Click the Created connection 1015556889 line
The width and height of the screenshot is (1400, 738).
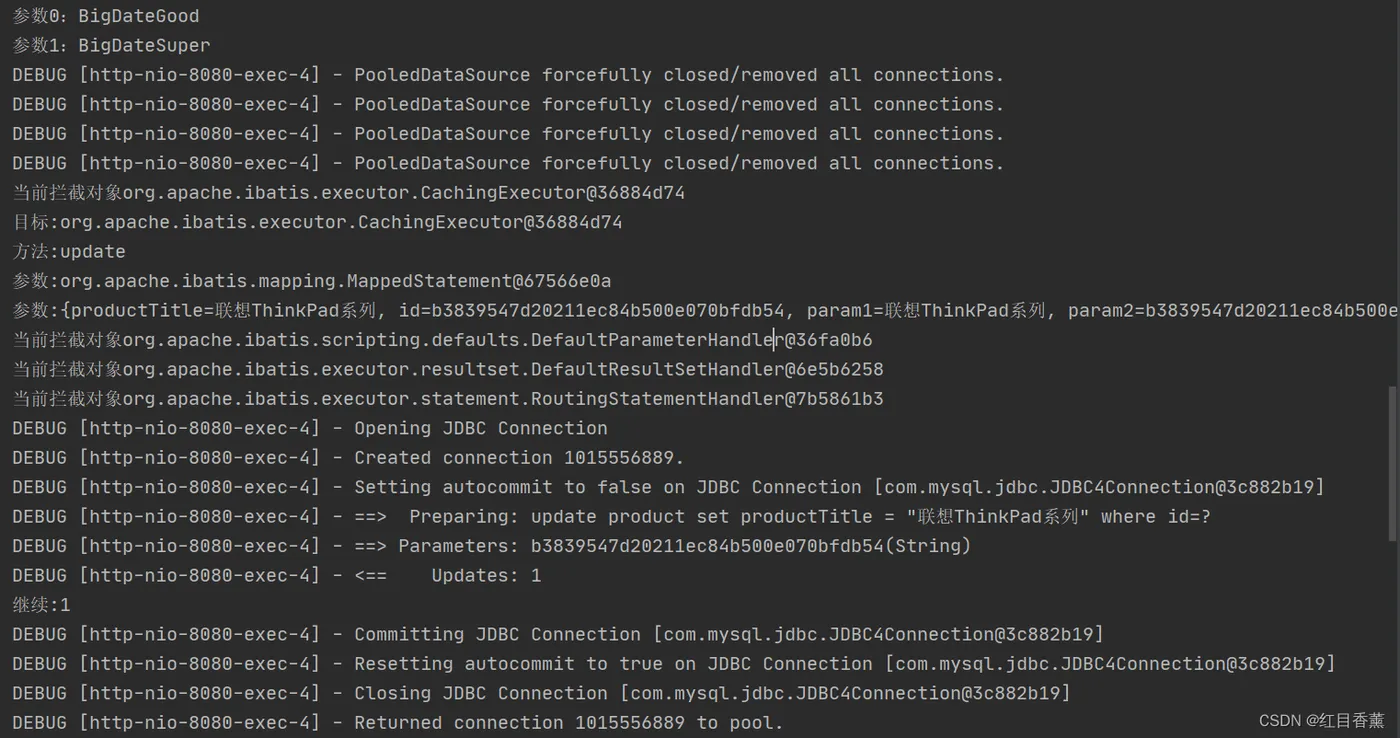point(349,458)
